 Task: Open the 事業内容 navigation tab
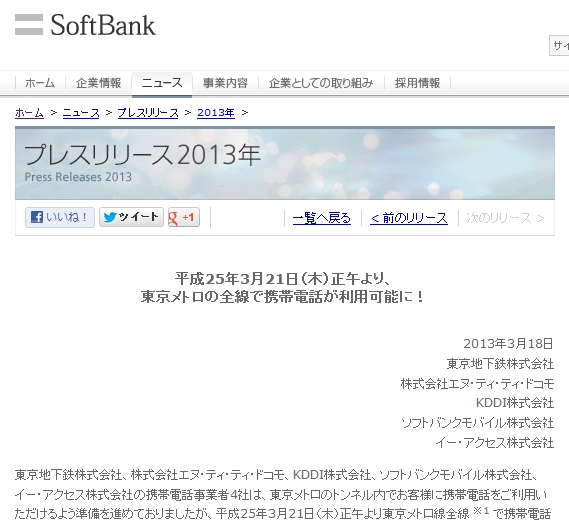225,83
